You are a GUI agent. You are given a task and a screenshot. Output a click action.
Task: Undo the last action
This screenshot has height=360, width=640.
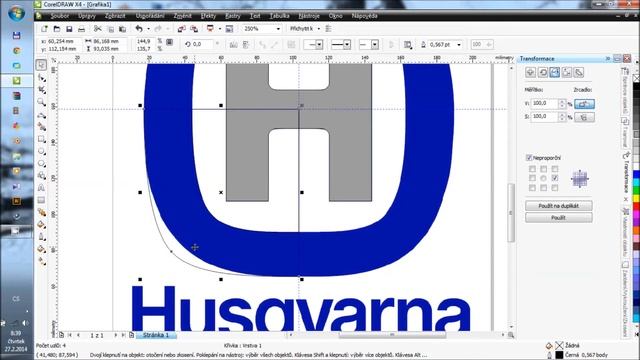point(139,29)
